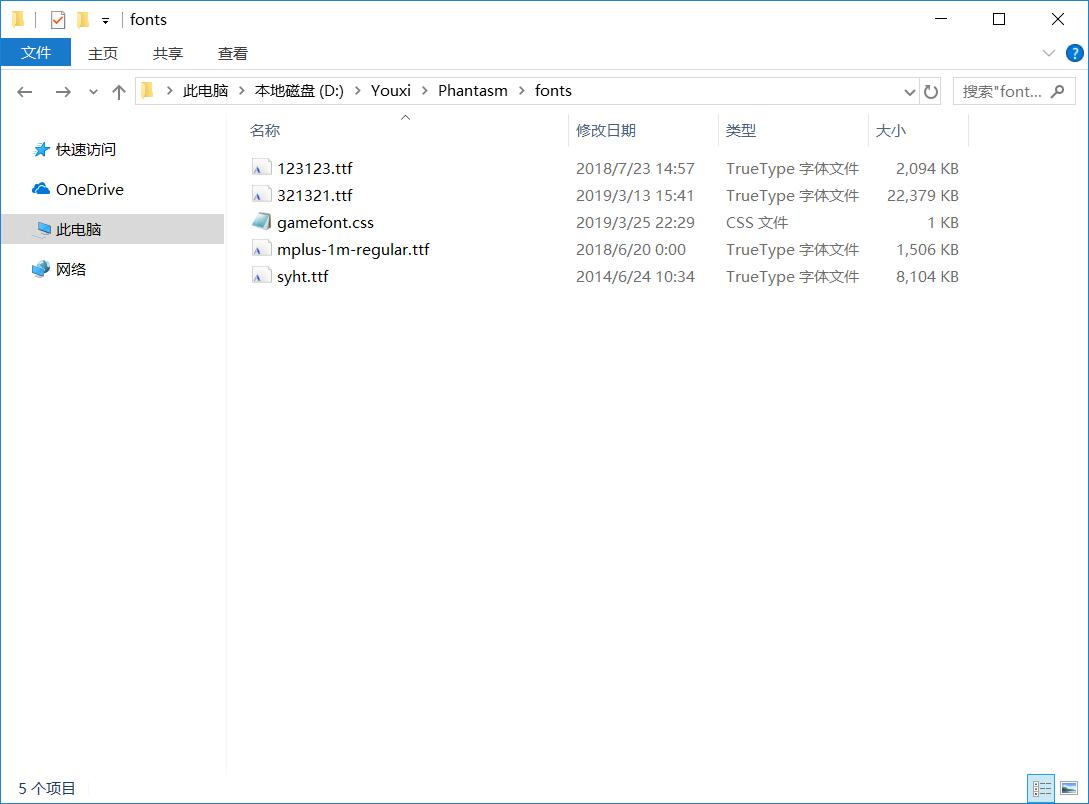1089x804 pixels.
Task: Click the font icon of 321321.ttf
Action: pyautogui.click(x=261, y=195)
